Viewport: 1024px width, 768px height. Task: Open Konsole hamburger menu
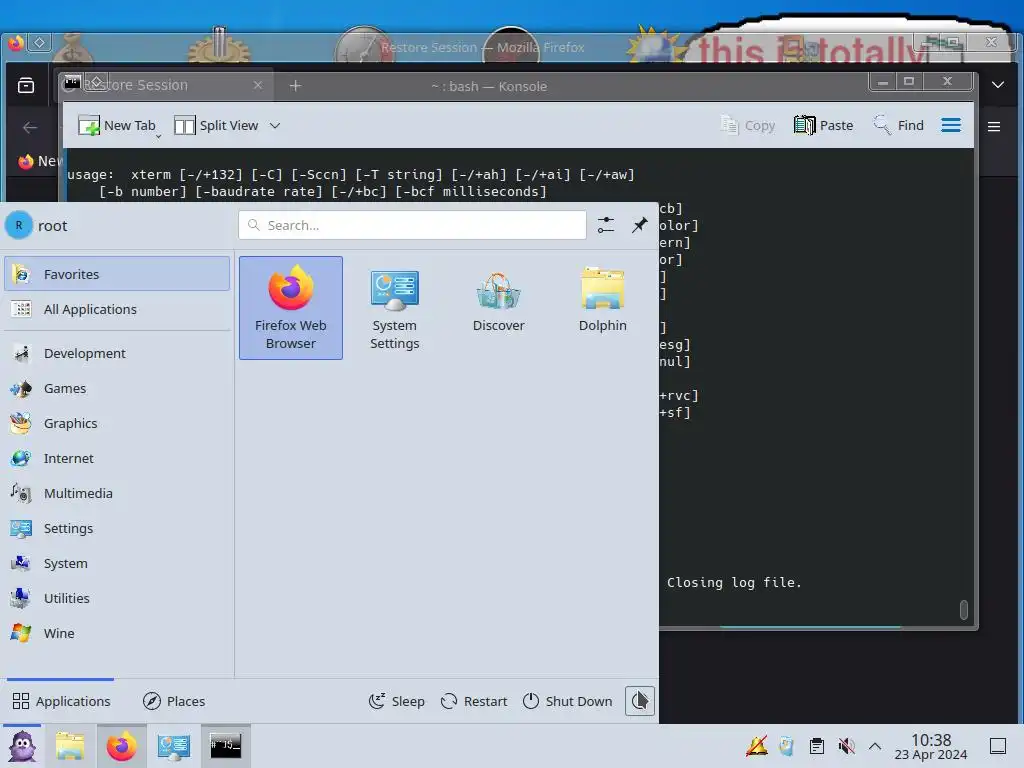[x=951, y=125]
